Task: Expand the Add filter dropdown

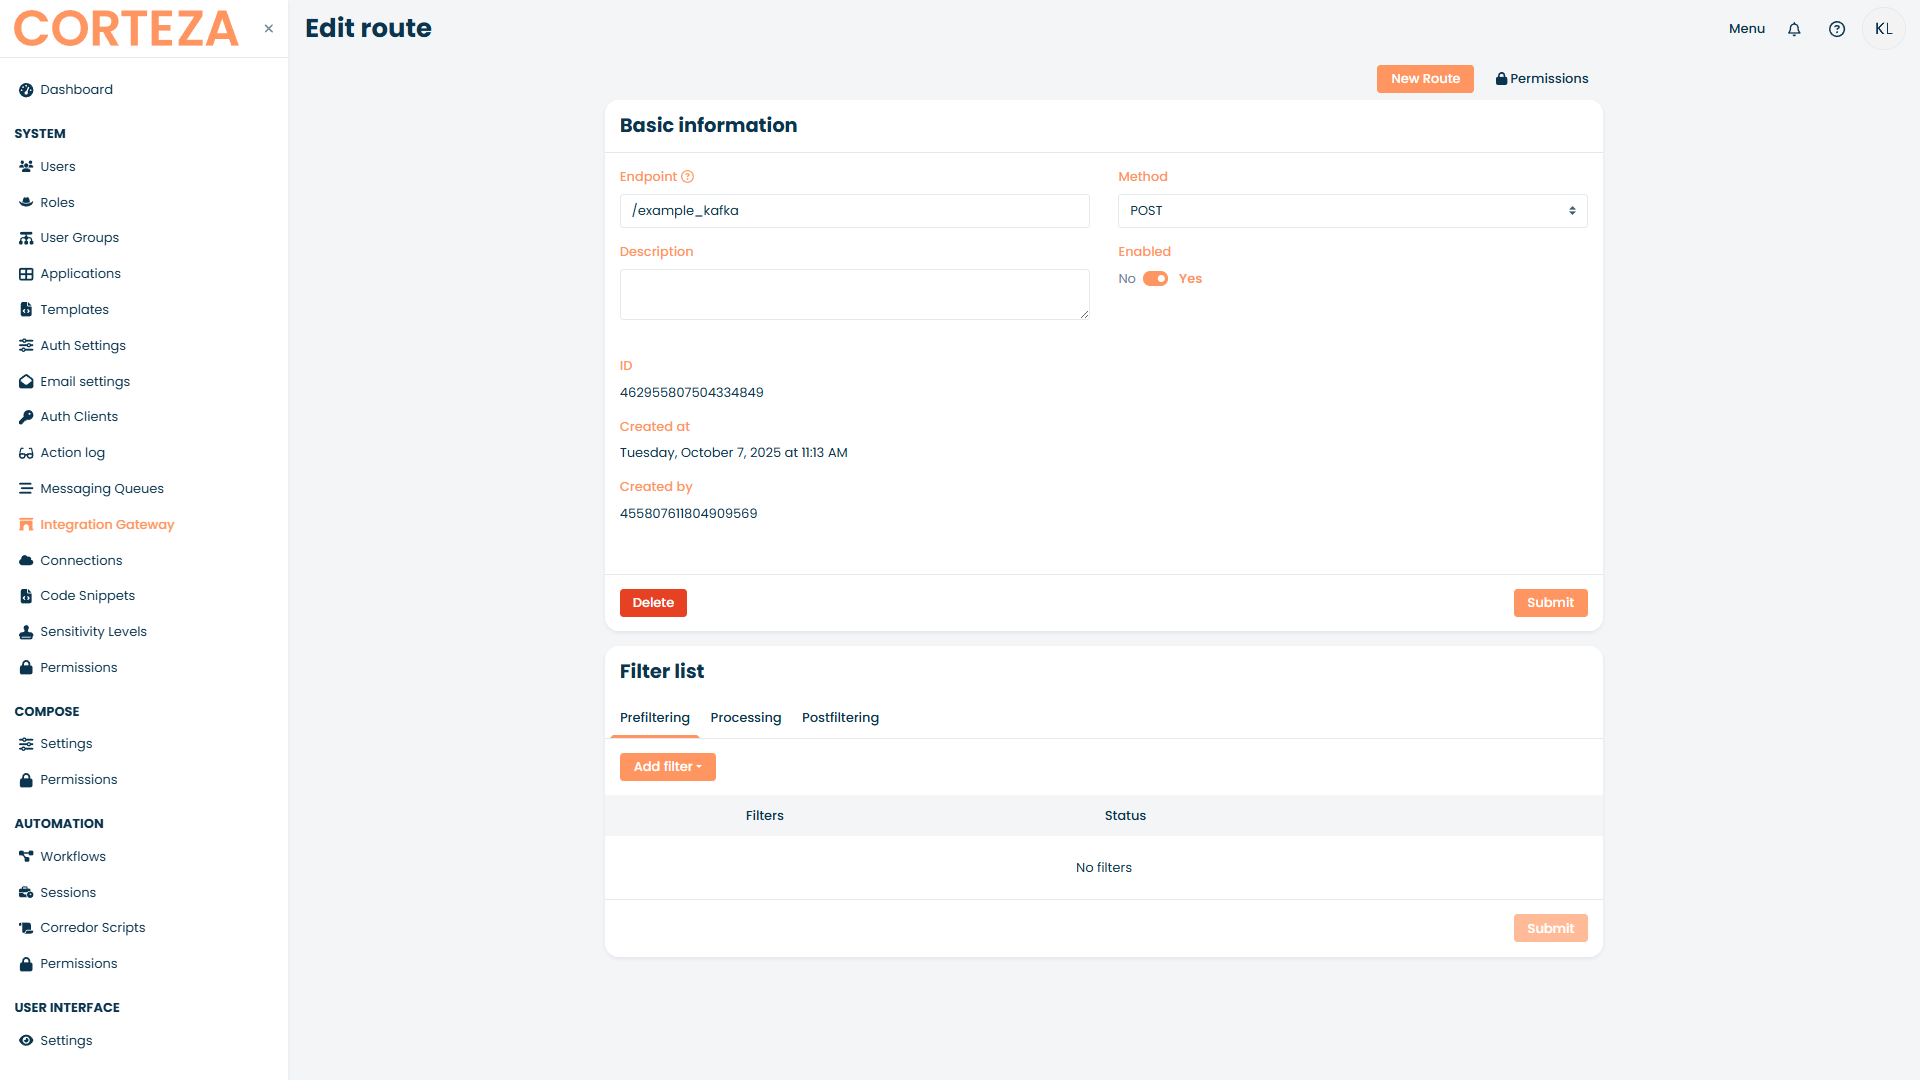Action: pyautogui.click(x=667, y=767)
